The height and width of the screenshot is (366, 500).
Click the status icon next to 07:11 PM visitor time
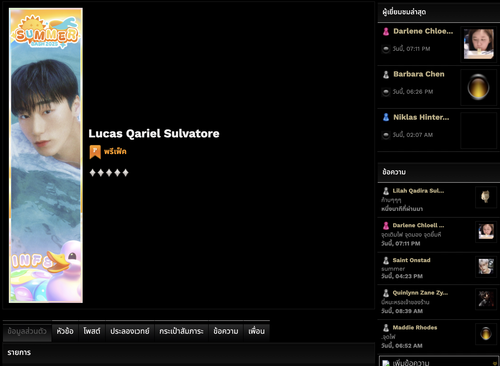[x=386, y=49]
